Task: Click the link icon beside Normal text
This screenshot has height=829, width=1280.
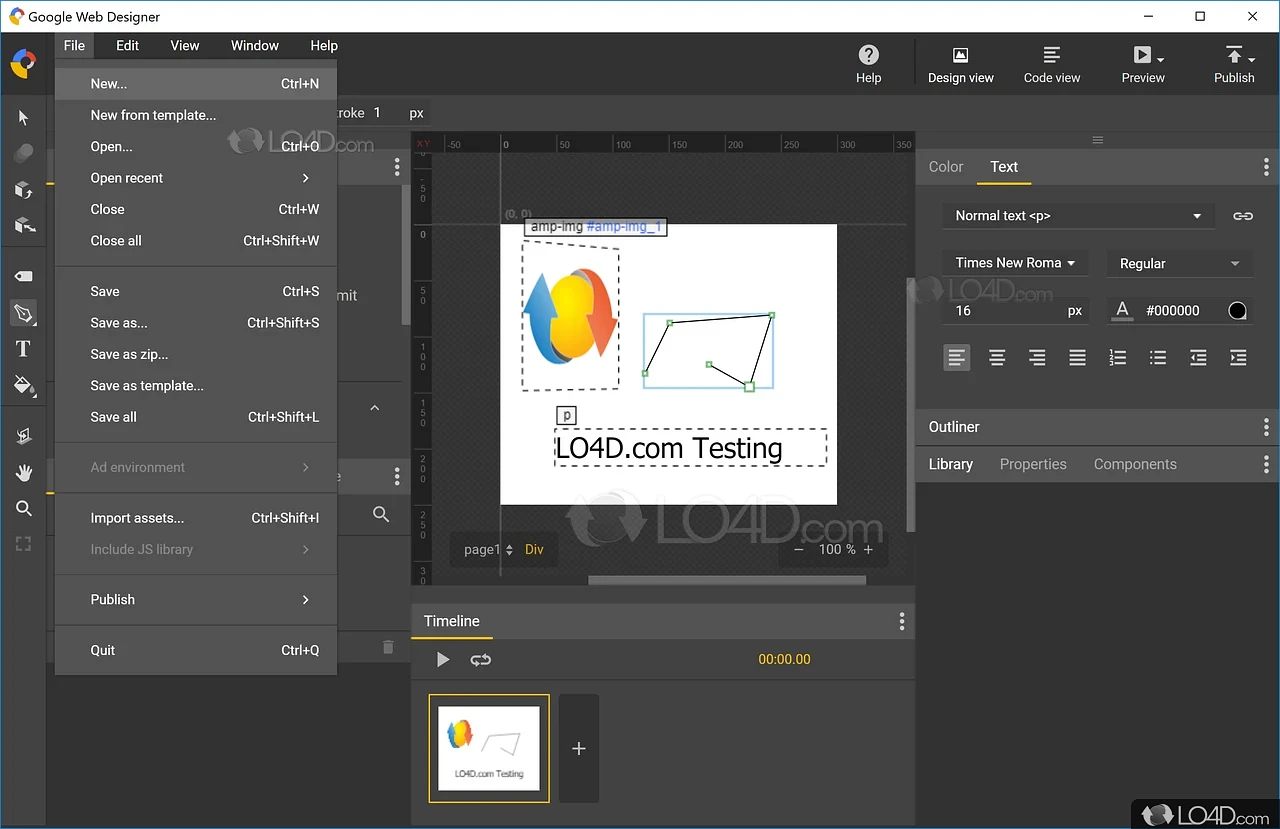Action: 1242,216
